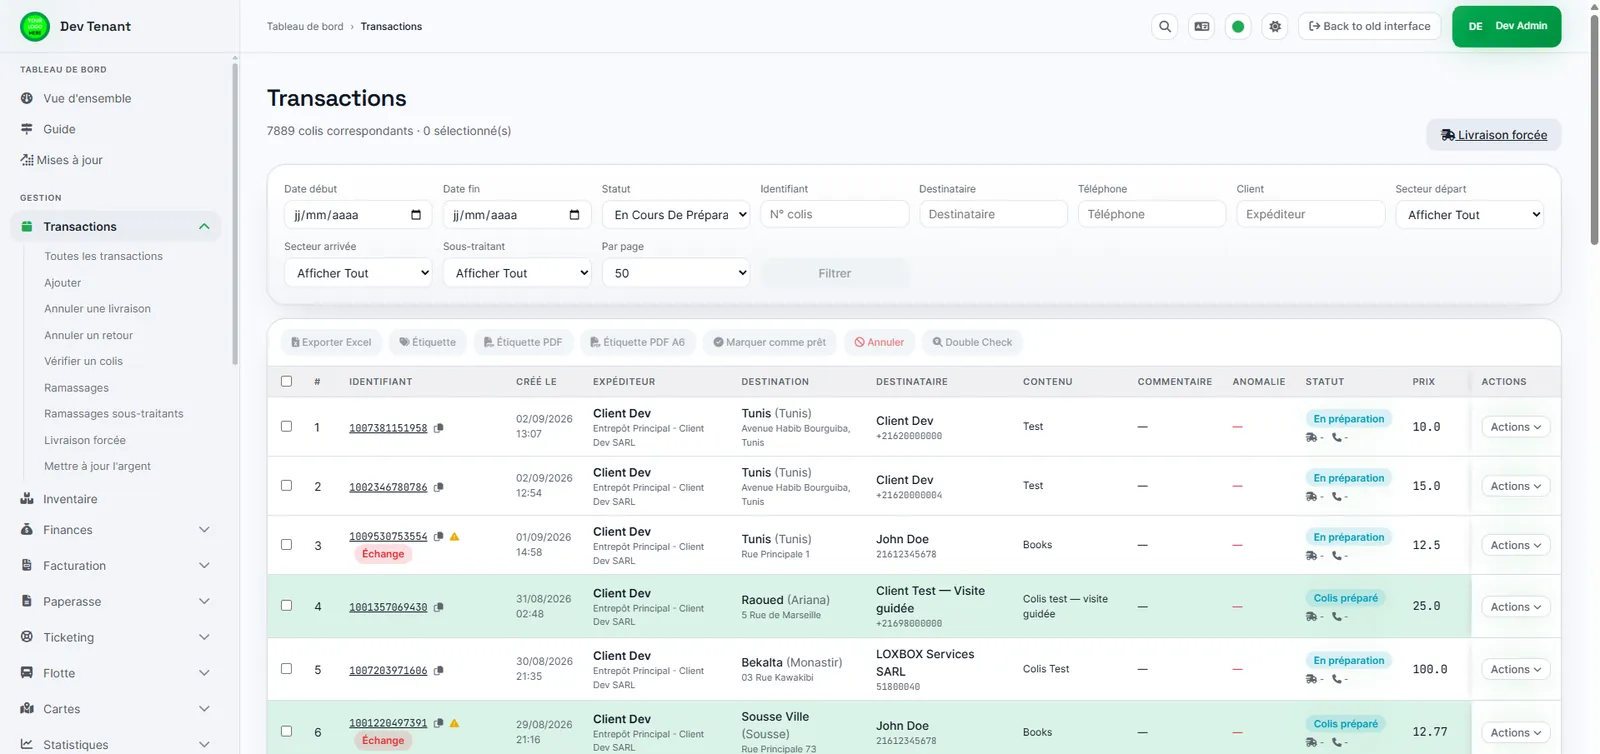Screen dimensions: 1600x754
Task: Open Vue d'ensemble in sidebar
Action: (x=87, y=98)
